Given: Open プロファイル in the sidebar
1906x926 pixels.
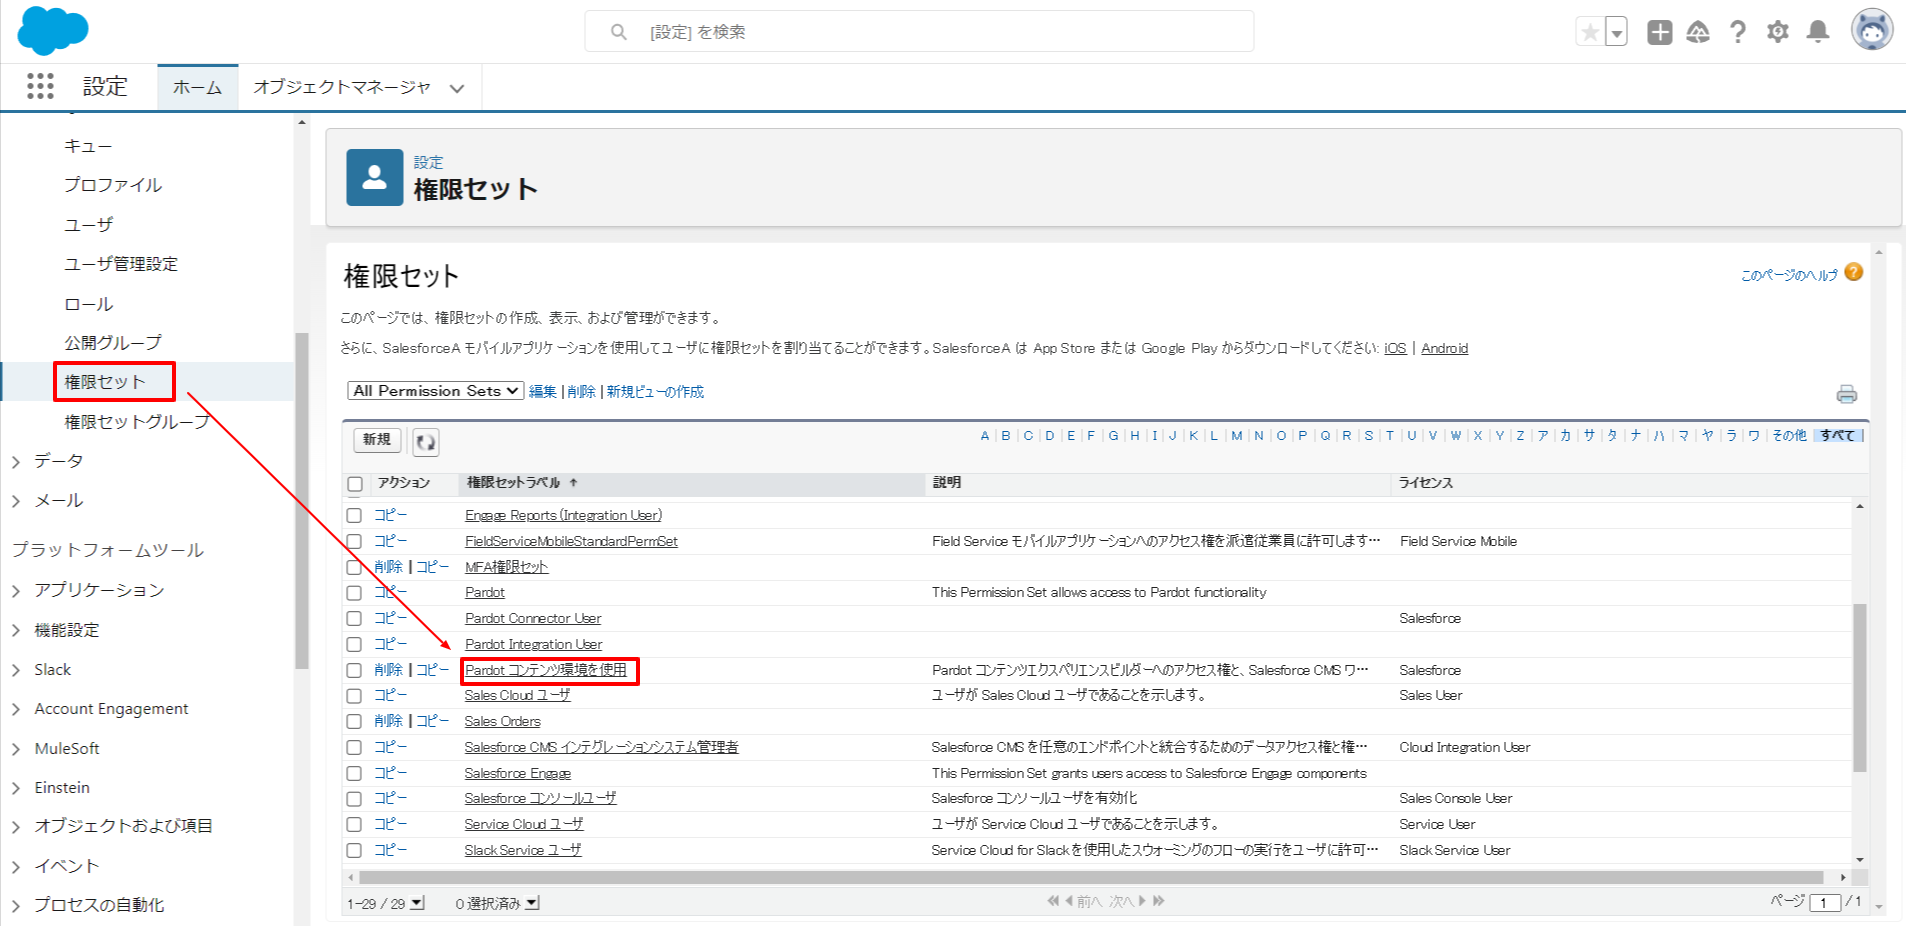Looking at the screenshot, I should 113,185.
